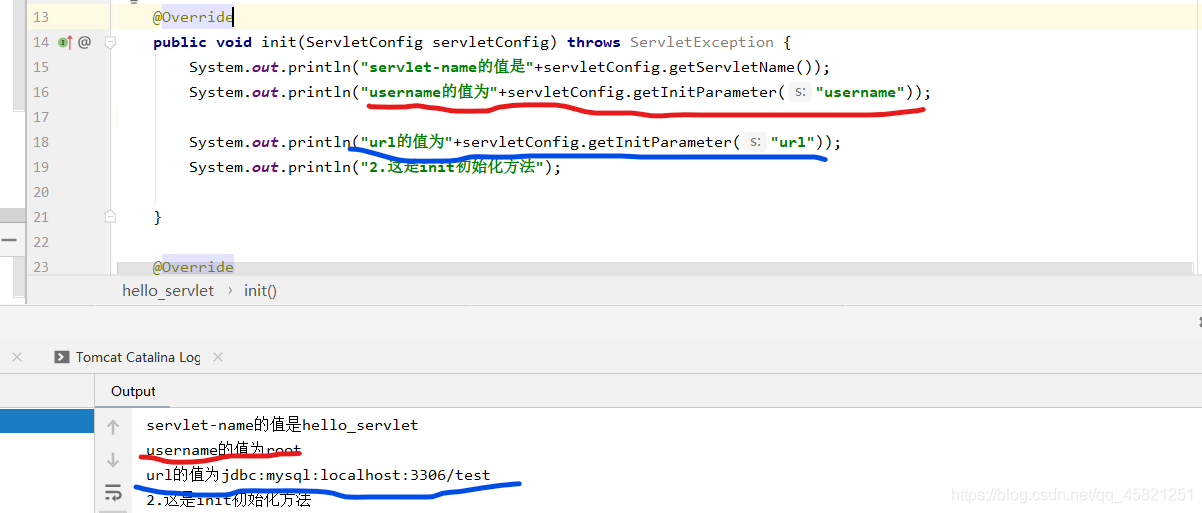Click the "username的值为" string literal on line 16
This screenshot has width=1202, height=513.
tap(429, 92)
